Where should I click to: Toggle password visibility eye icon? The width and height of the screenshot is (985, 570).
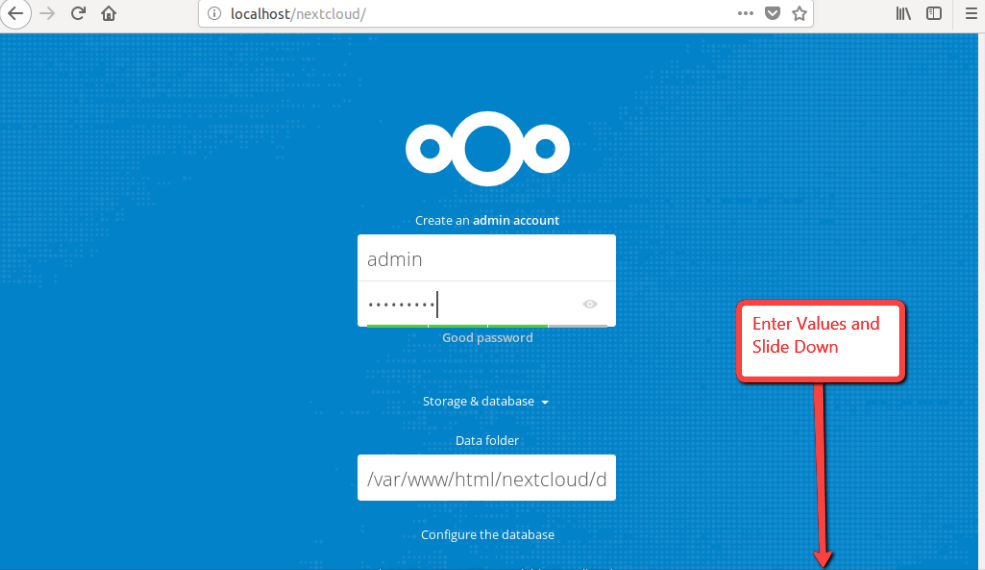(x=589, y=304)
